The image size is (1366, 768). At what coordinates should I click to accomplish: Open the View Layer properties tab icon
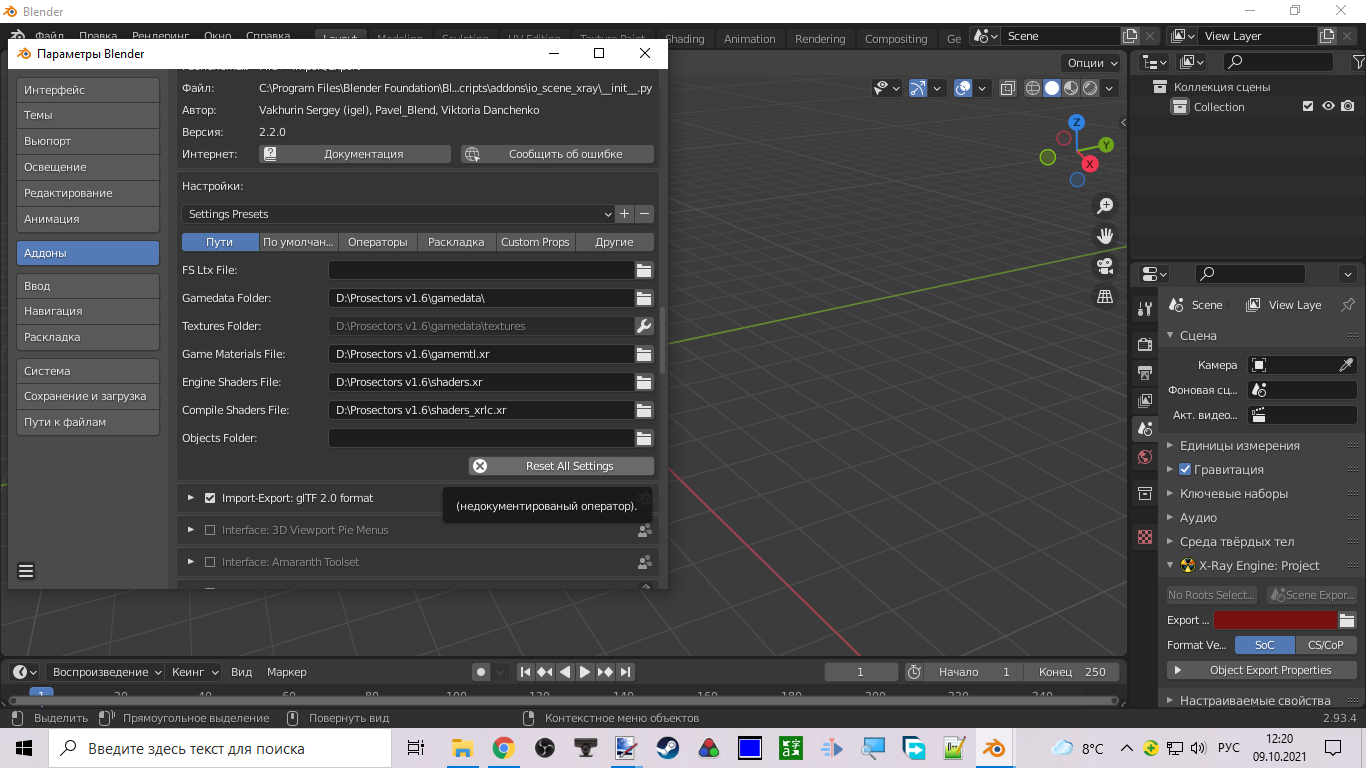coord(1145,400)
